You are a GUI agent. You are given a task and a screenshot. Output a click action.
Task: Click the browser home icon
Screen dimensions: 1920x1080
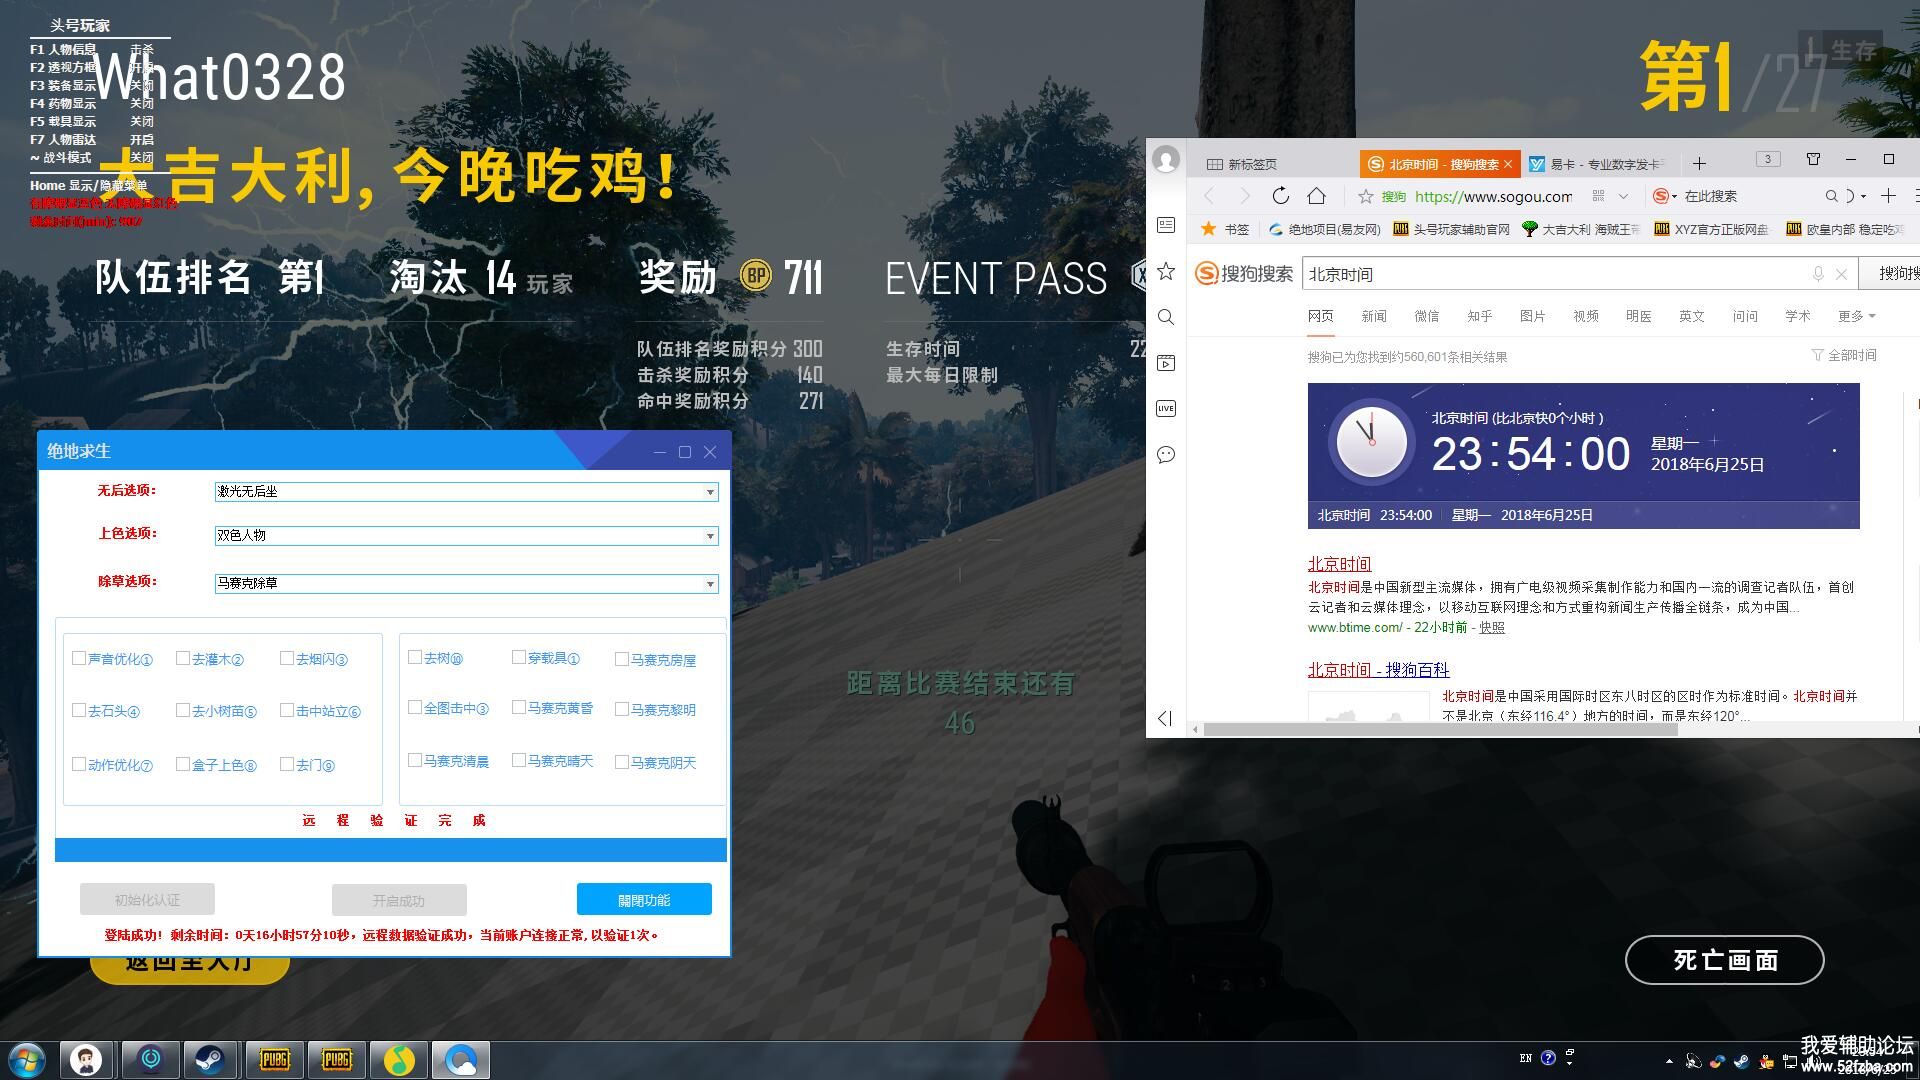coord(1317,196)
